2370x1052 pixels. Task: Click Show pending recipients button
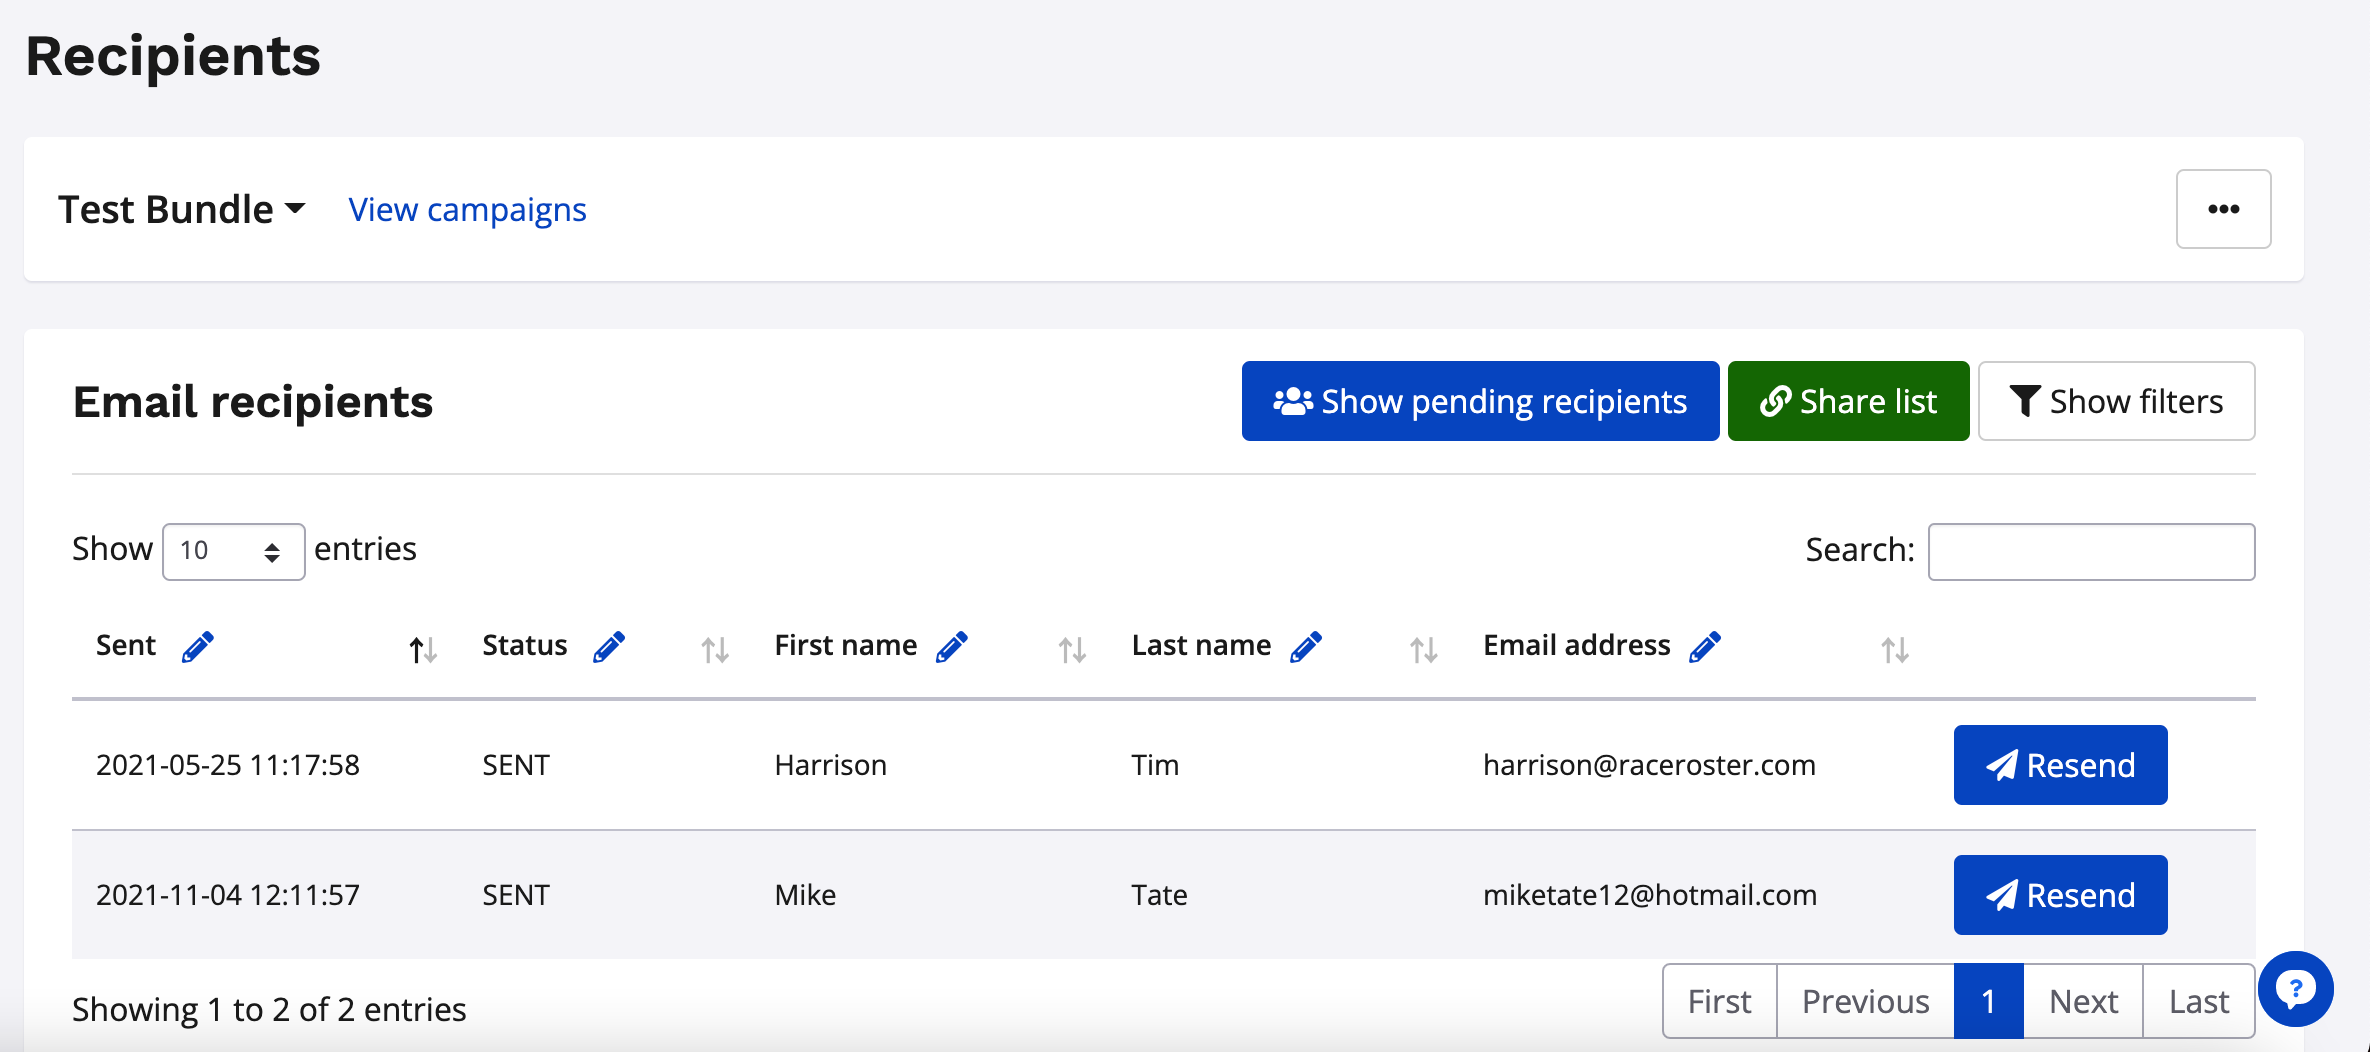tap(1480, 401)
